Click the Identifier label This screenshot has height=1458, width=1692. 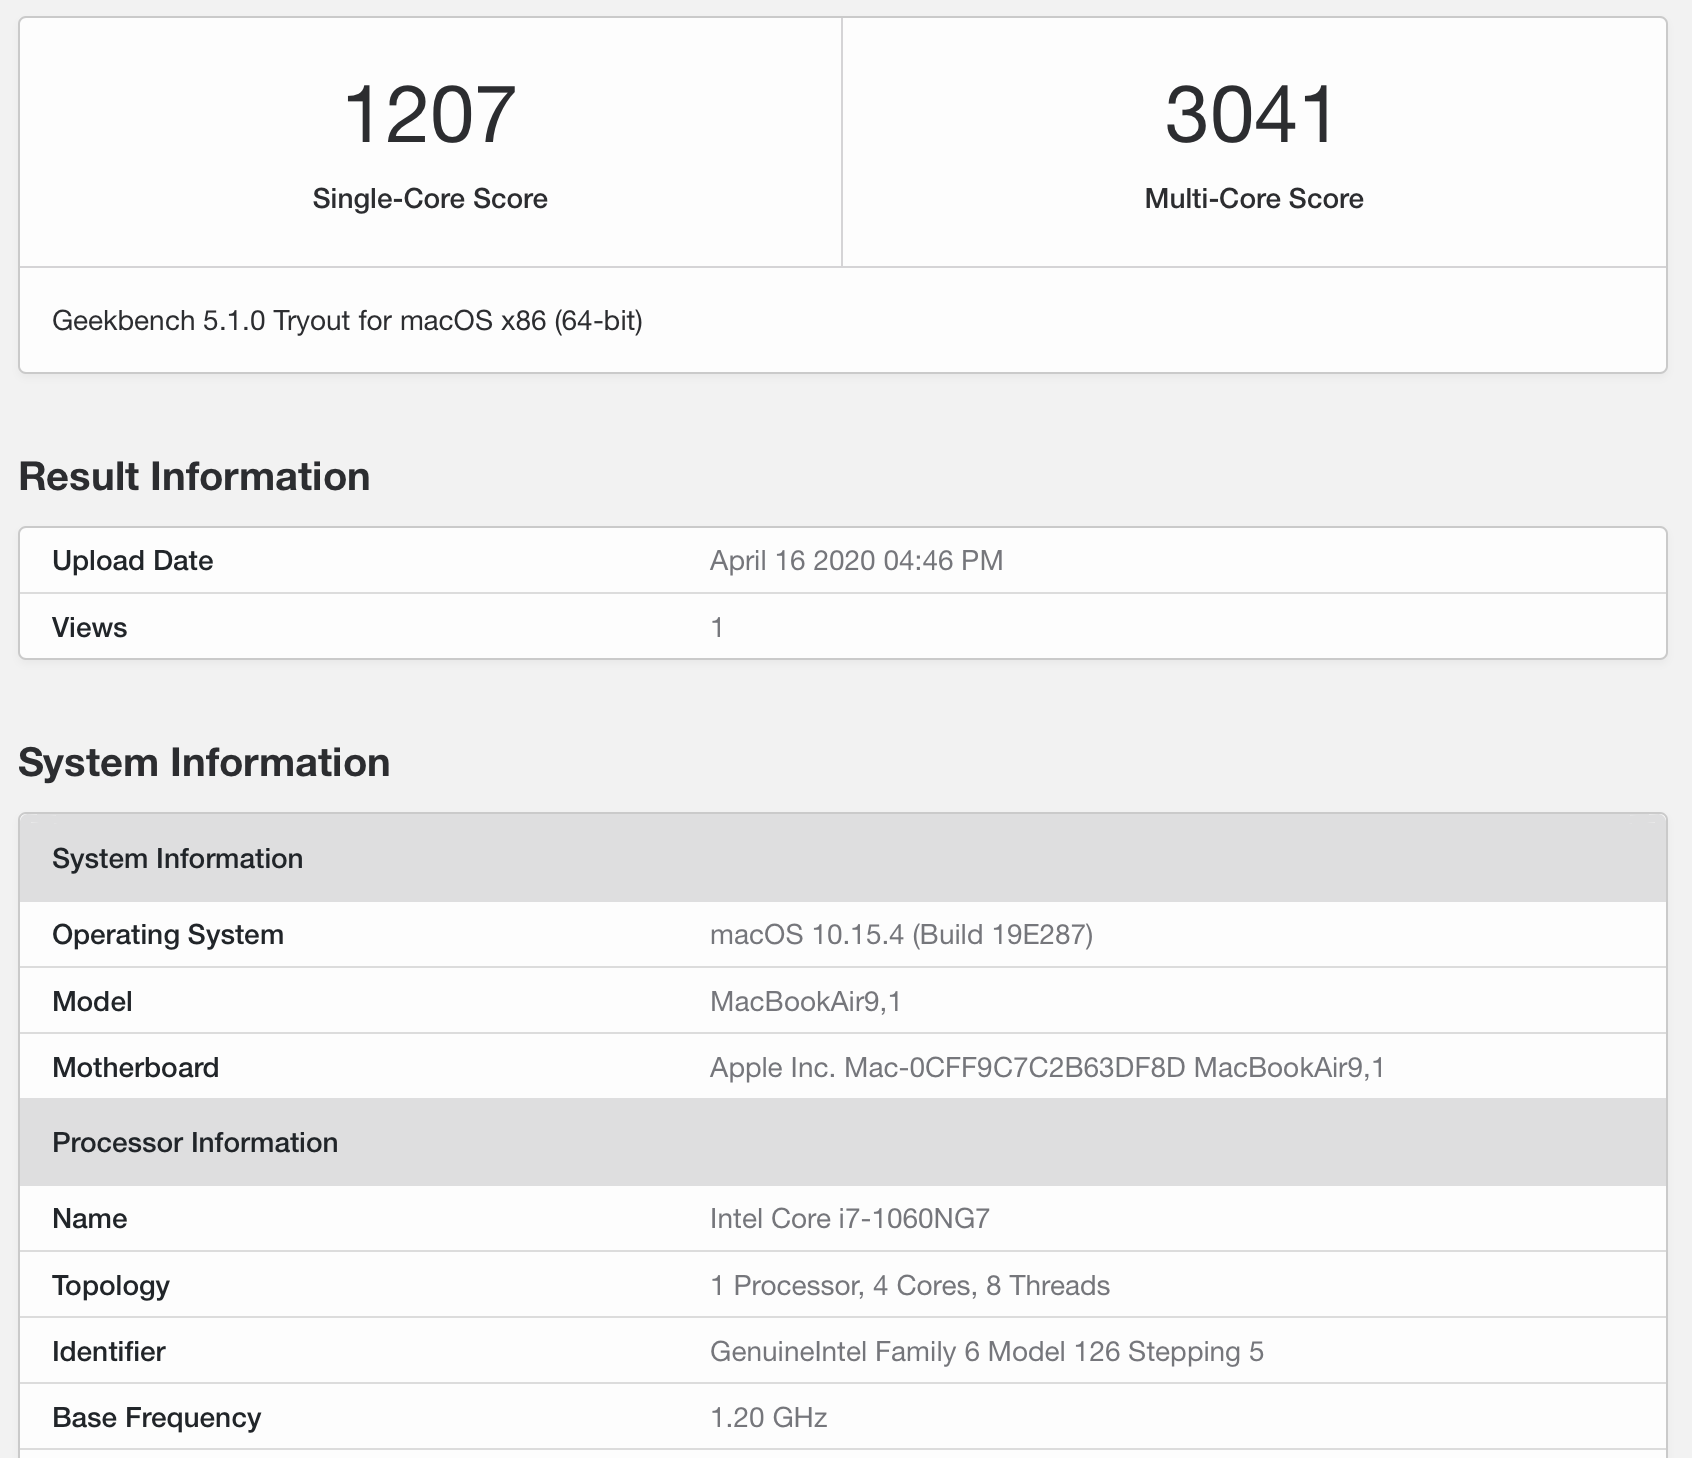tap(108, 1352)
